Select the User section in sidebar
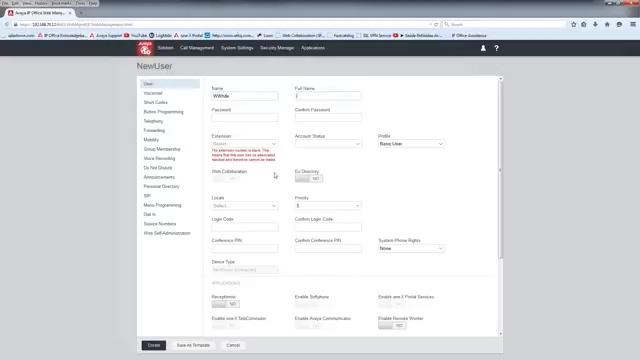The height and width of the screenshot is (360, 640). (170, 84)
